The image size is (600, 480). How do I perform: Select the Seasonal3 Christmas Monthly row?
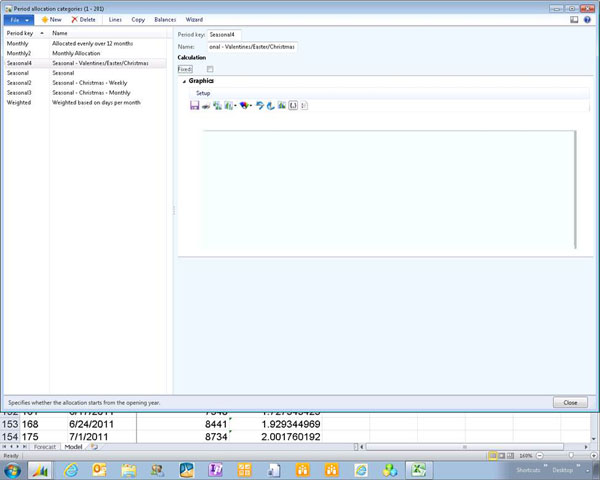[85, 93]
